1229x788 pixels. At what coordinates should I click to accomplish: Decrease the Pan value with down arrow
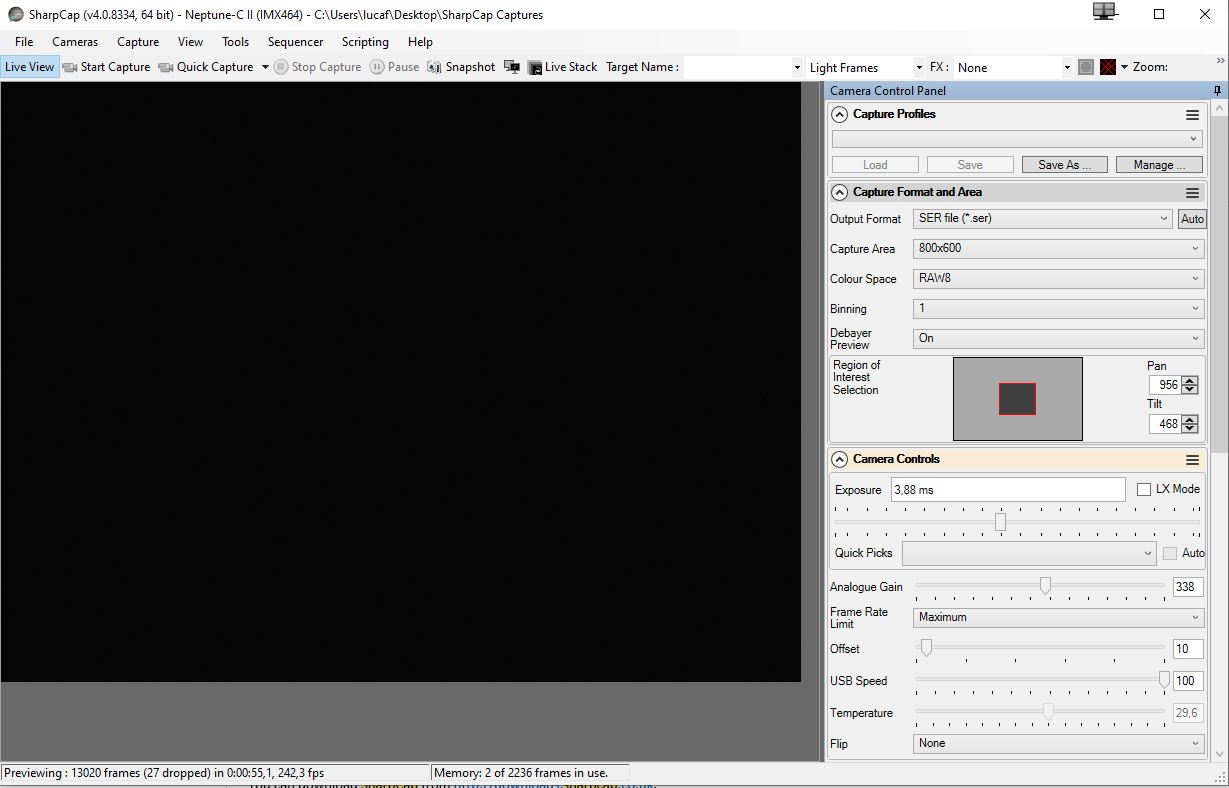click(1190, 389)
